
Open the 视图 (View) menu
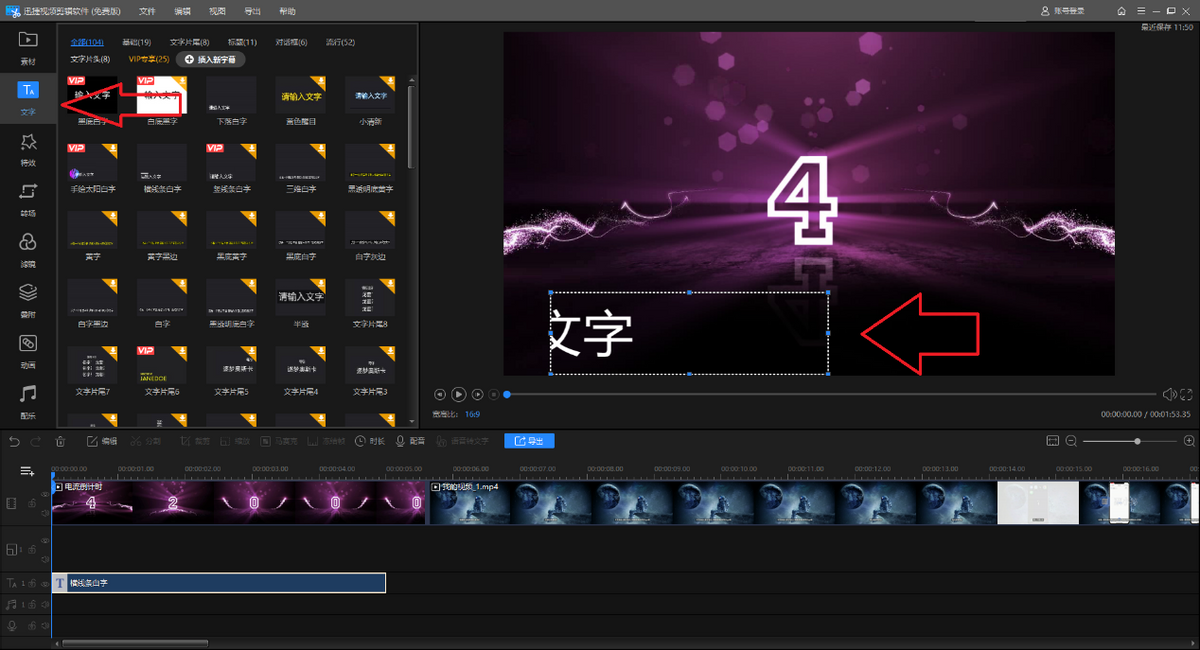(217, 11)
